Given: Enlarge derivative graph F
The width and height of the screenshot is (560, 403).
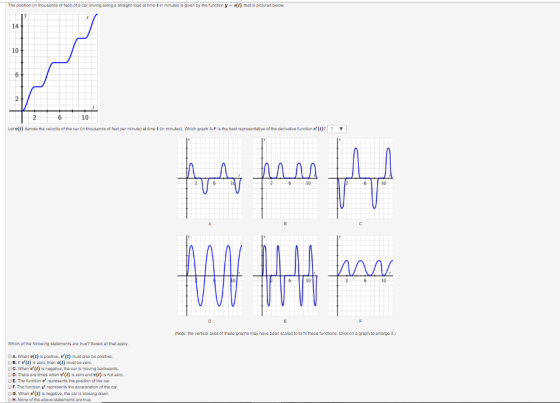Looking at the screenshot, I should coord(360,275).
